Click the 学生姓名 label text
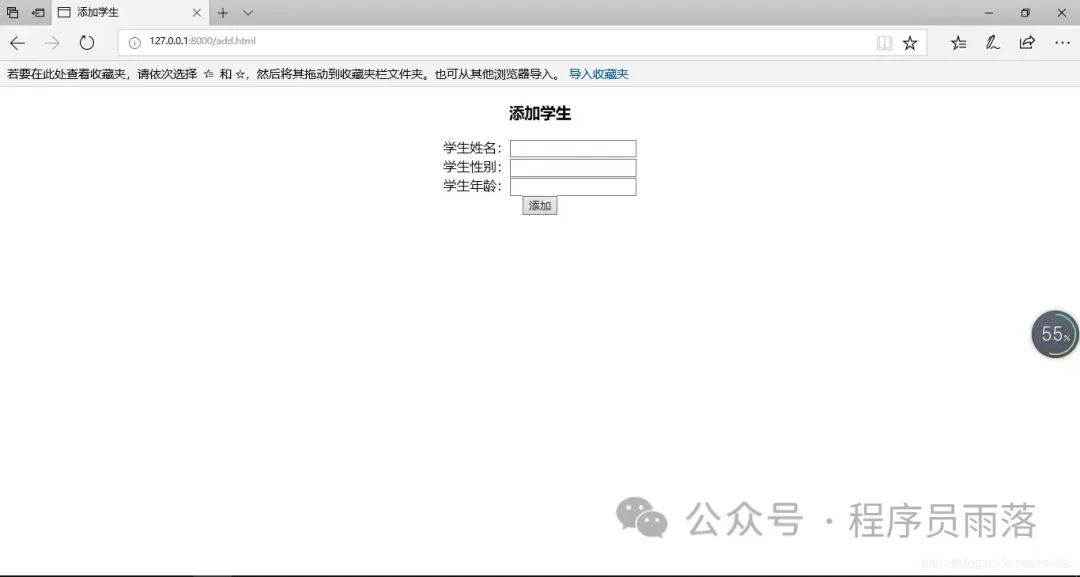The height and width of the screenshot is (577, 1080). (472, 148)
